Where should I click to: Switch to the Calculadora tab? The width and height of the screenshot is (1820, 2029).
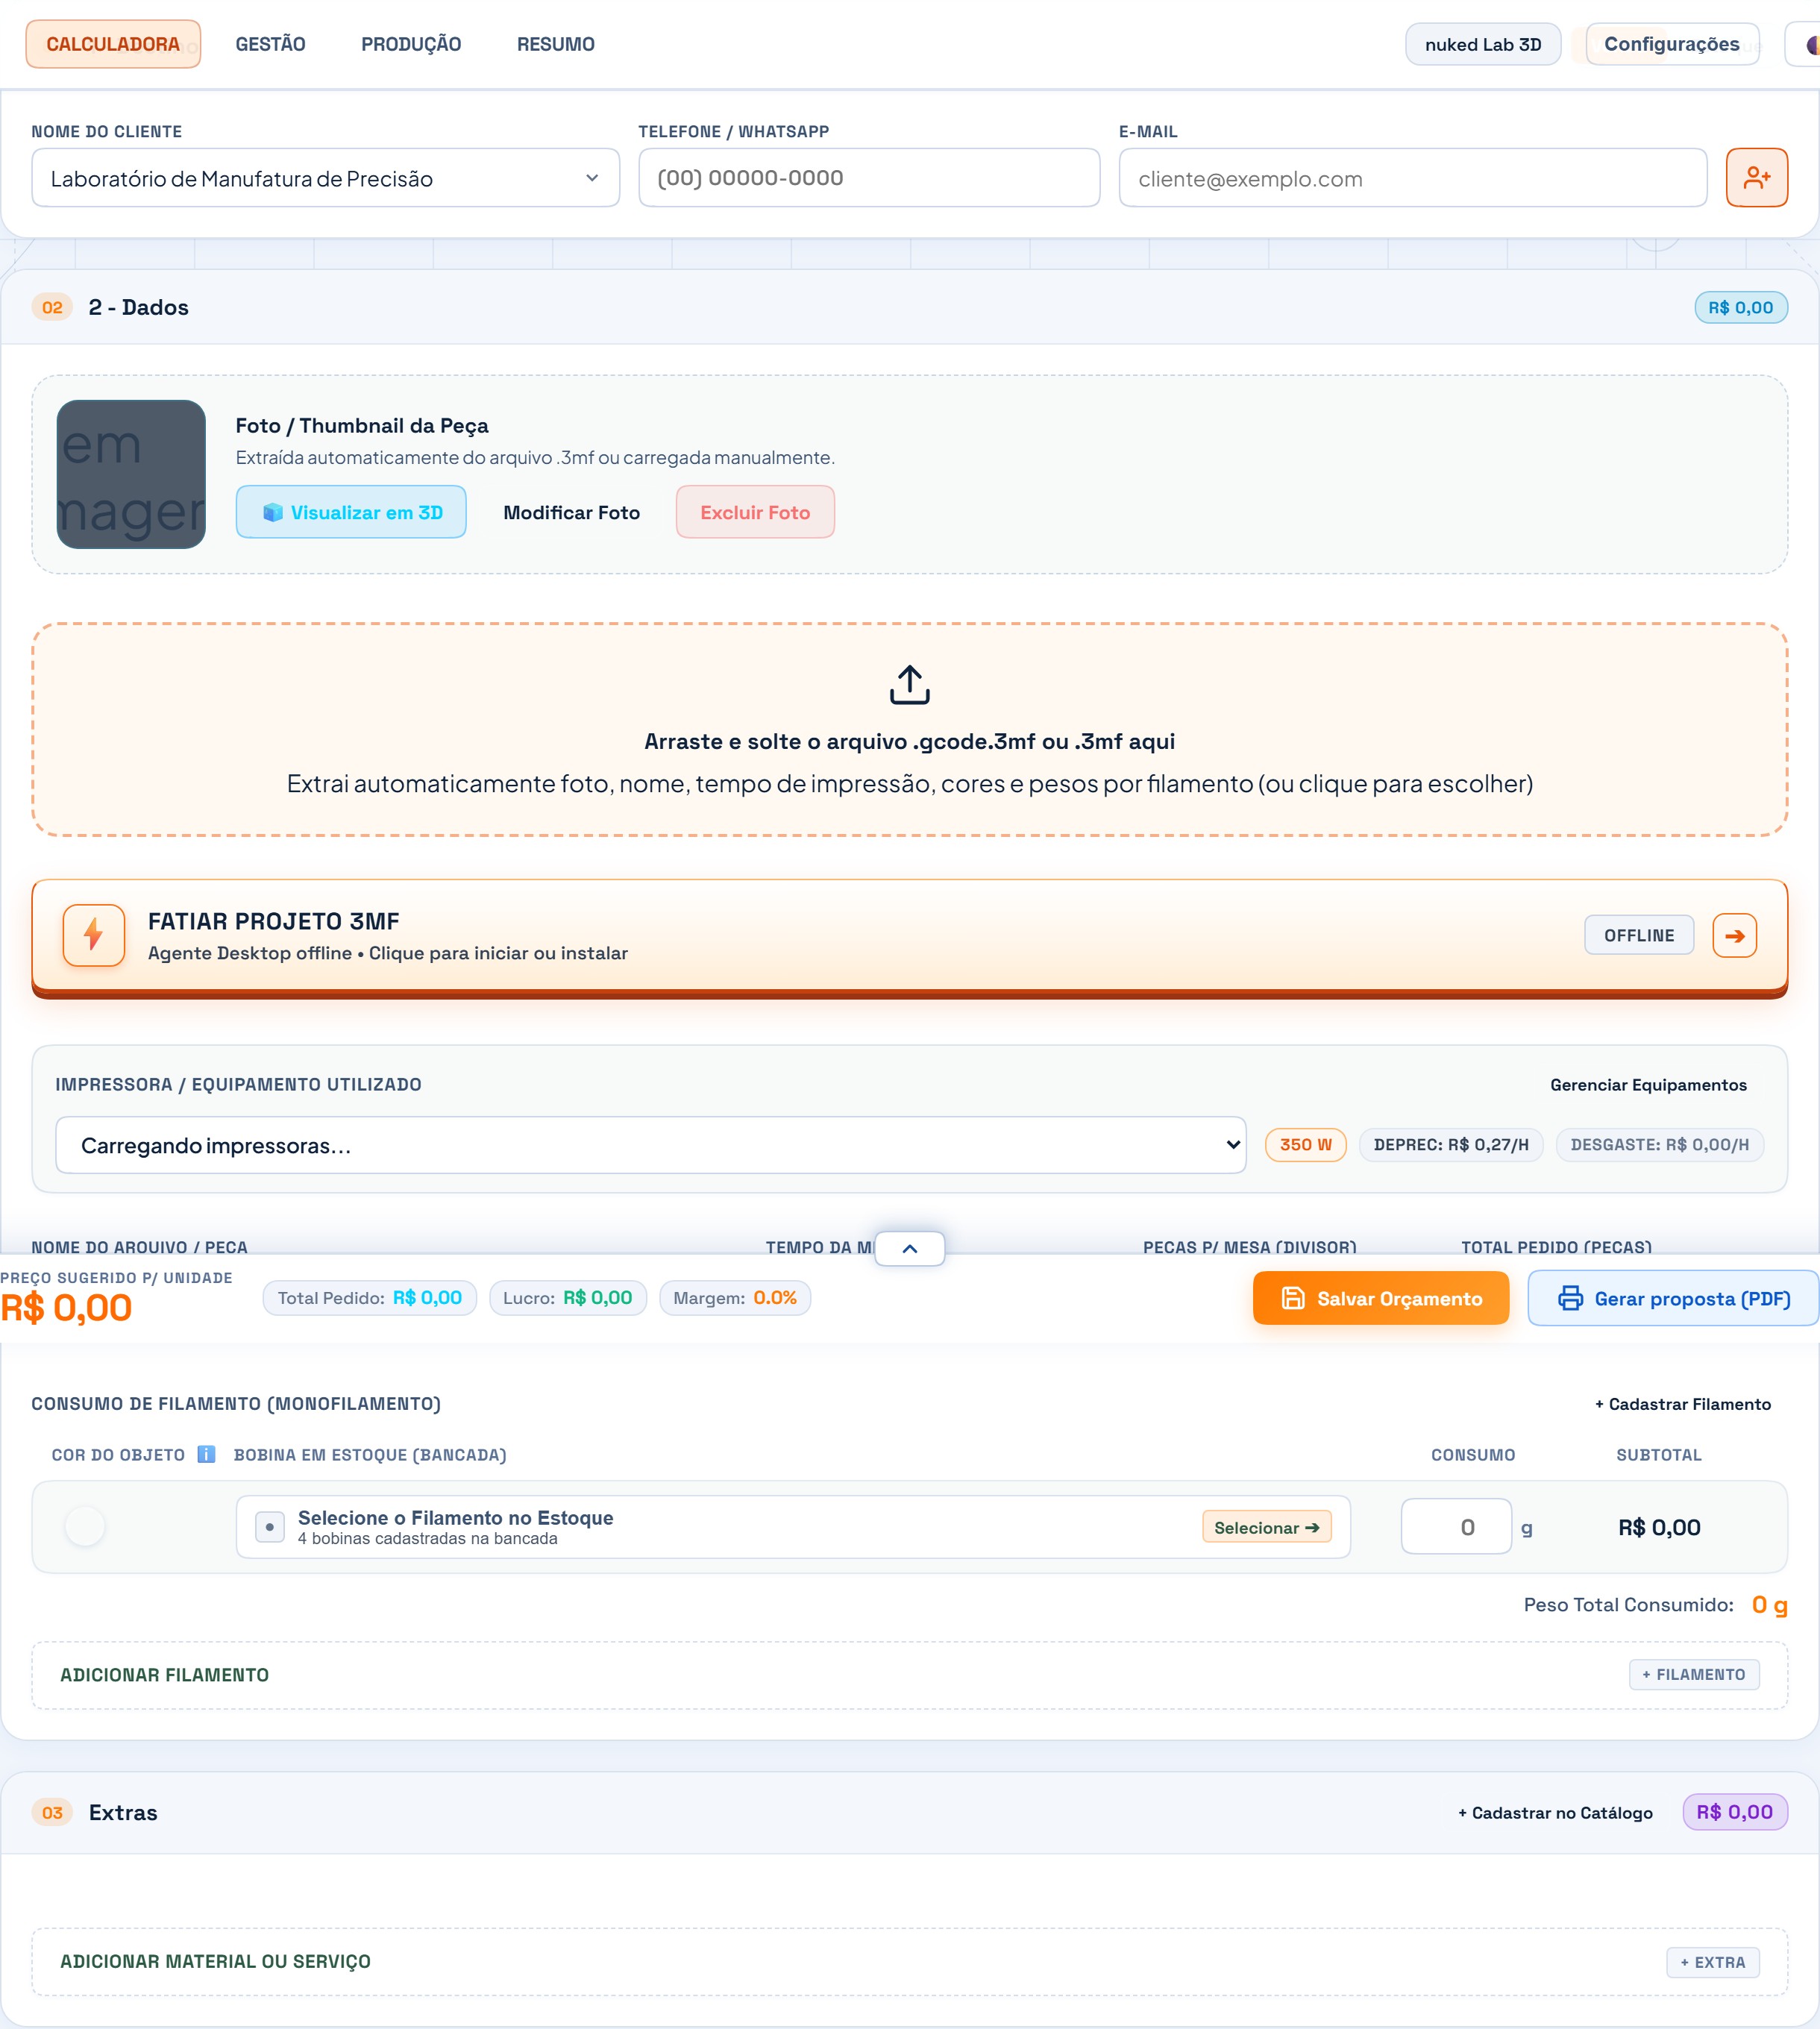tap(113, 44)
